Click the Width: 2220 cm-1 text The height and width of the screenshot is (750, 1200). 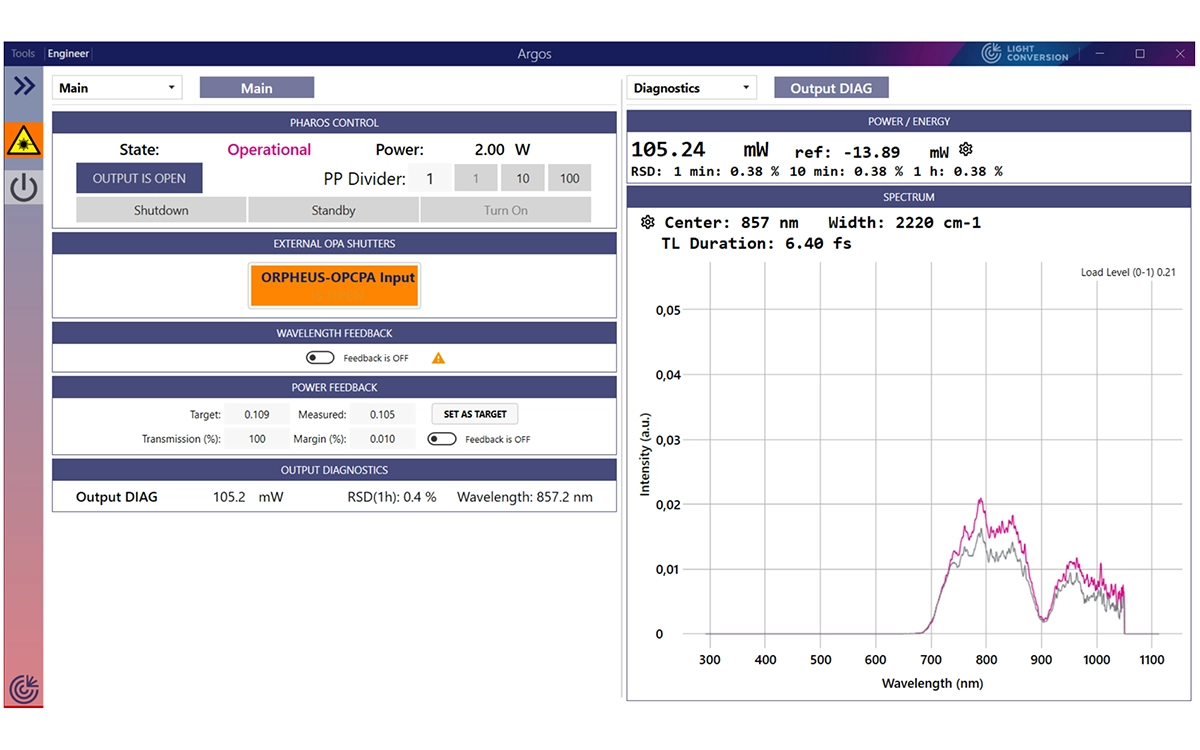tap(904, 222)
